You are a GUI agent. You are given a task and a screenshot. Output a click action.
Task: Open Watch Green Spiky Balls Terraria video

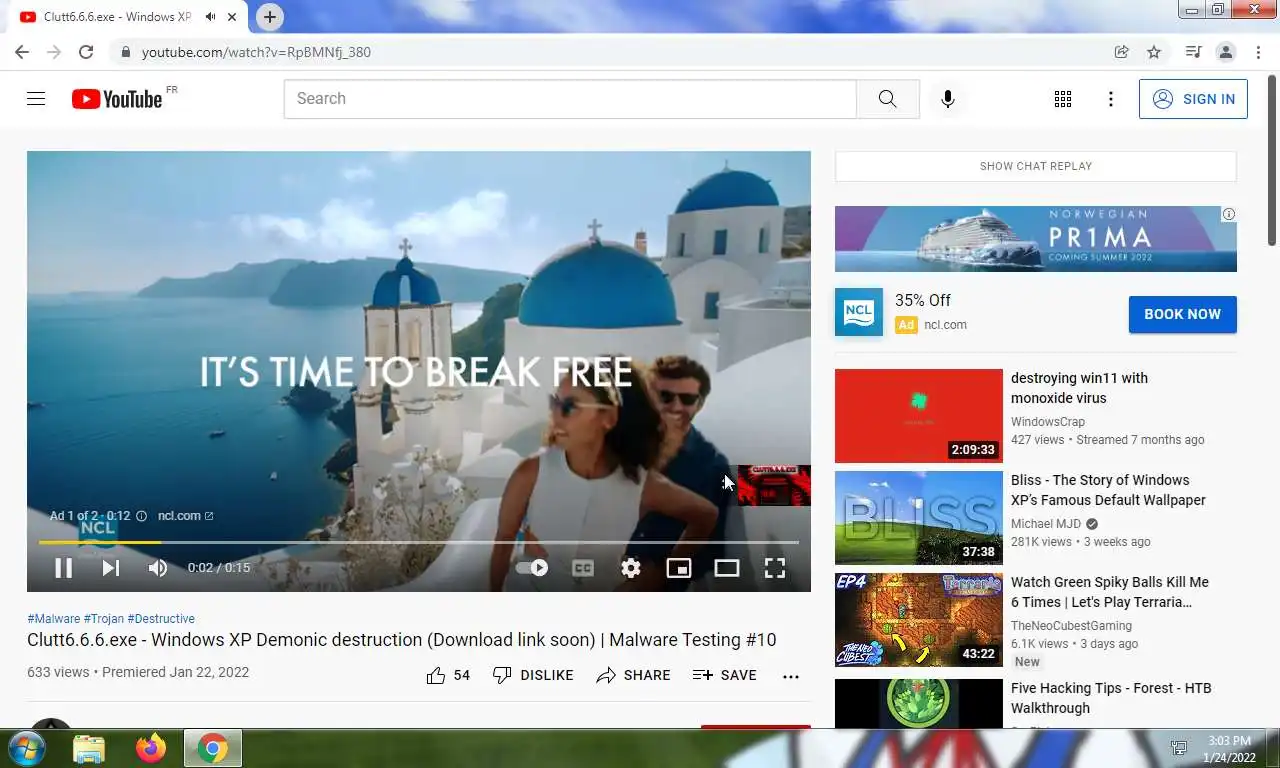1110,592
